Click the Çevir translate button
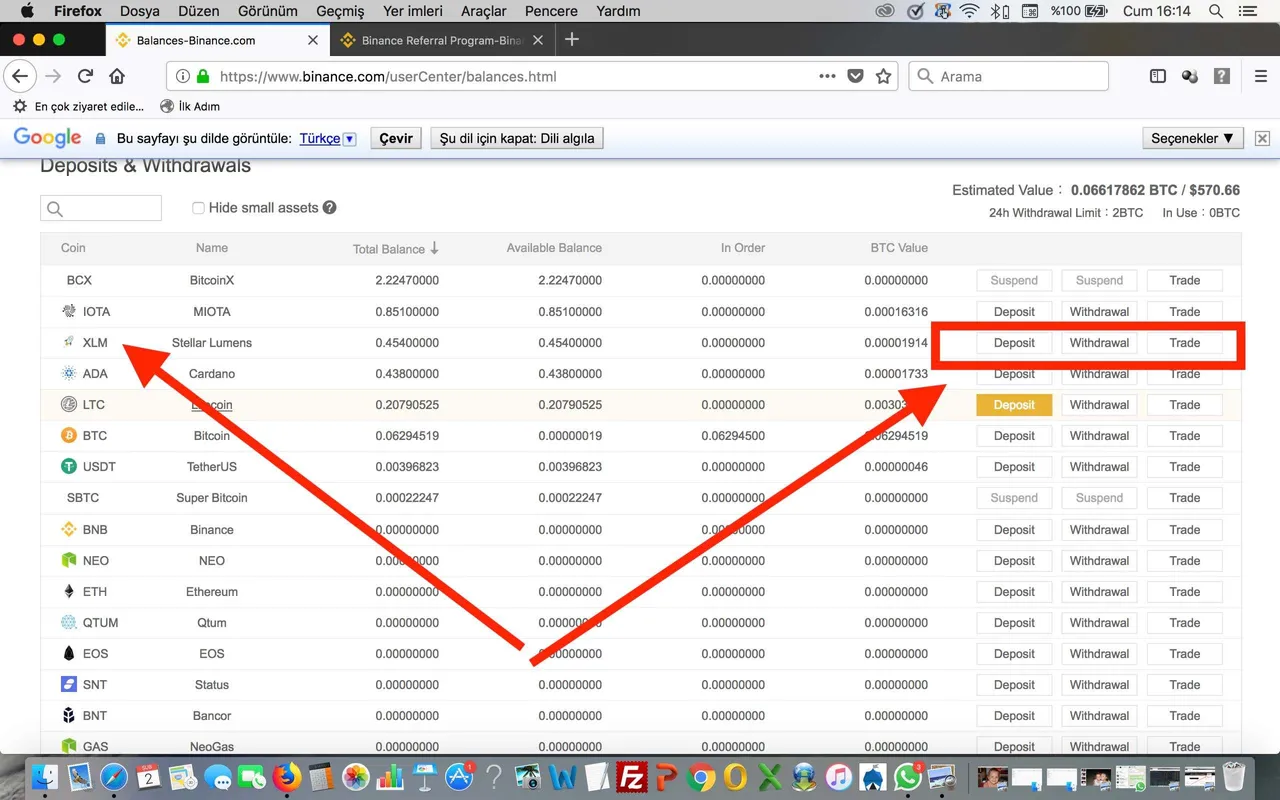The image size is (1280, 800). pos(396,138)
